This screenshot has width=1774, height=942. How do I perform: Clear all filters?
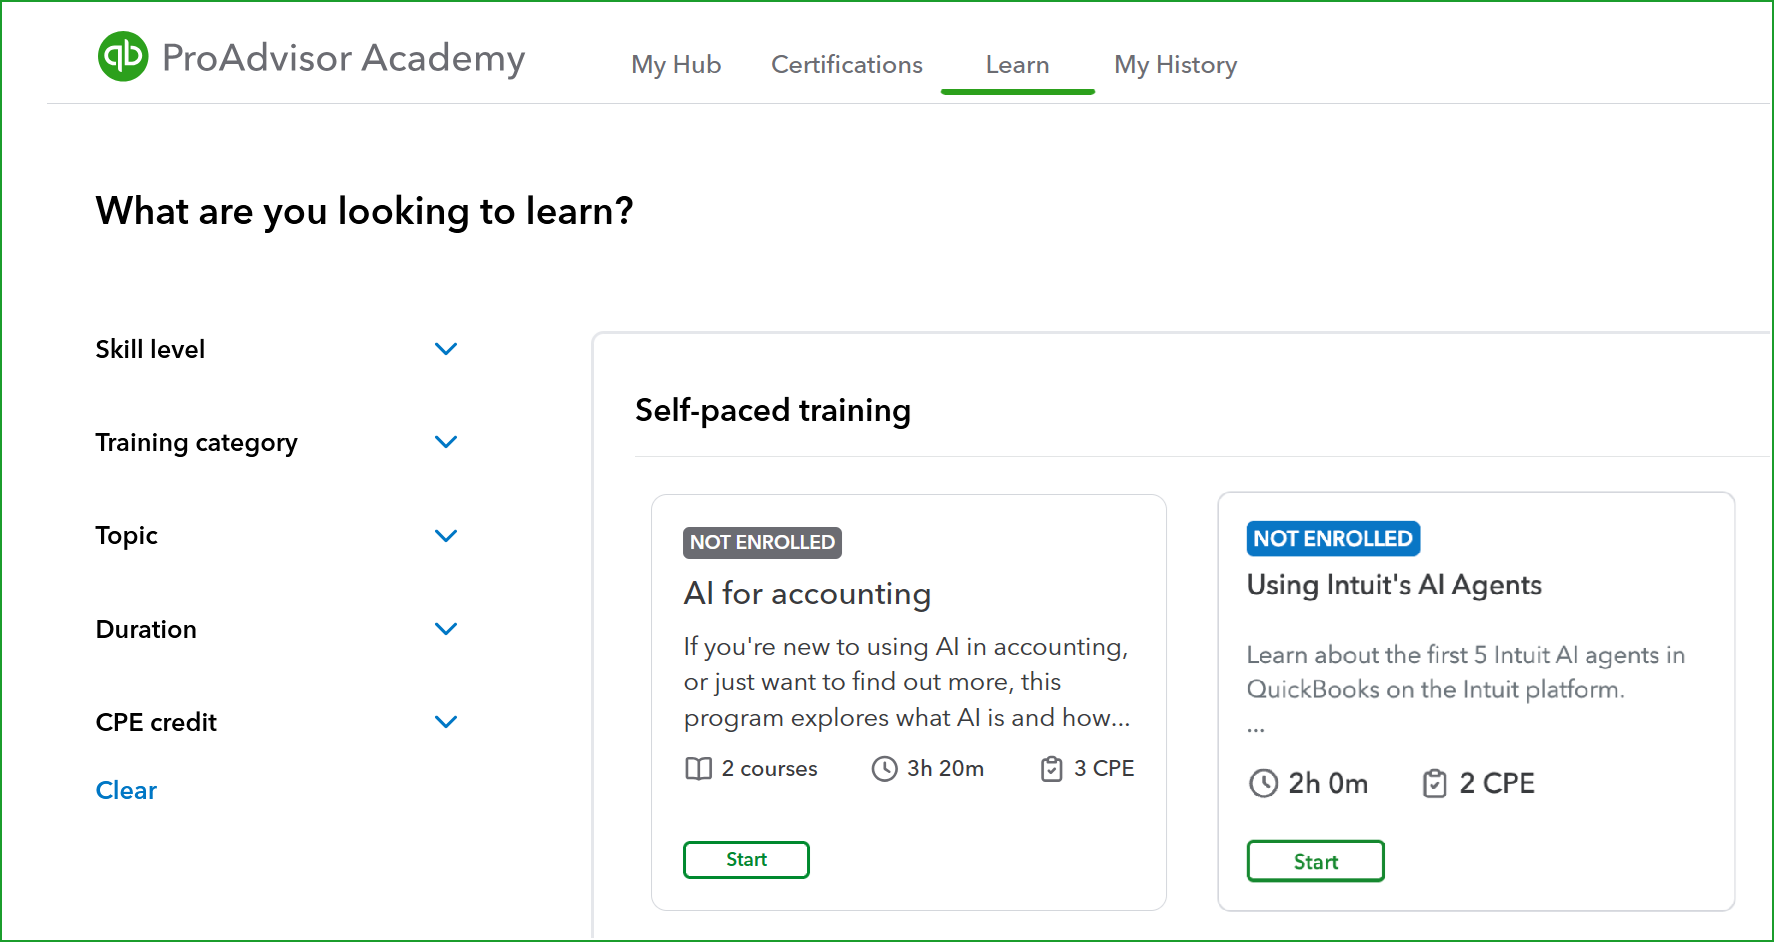(x=126, y=790)
